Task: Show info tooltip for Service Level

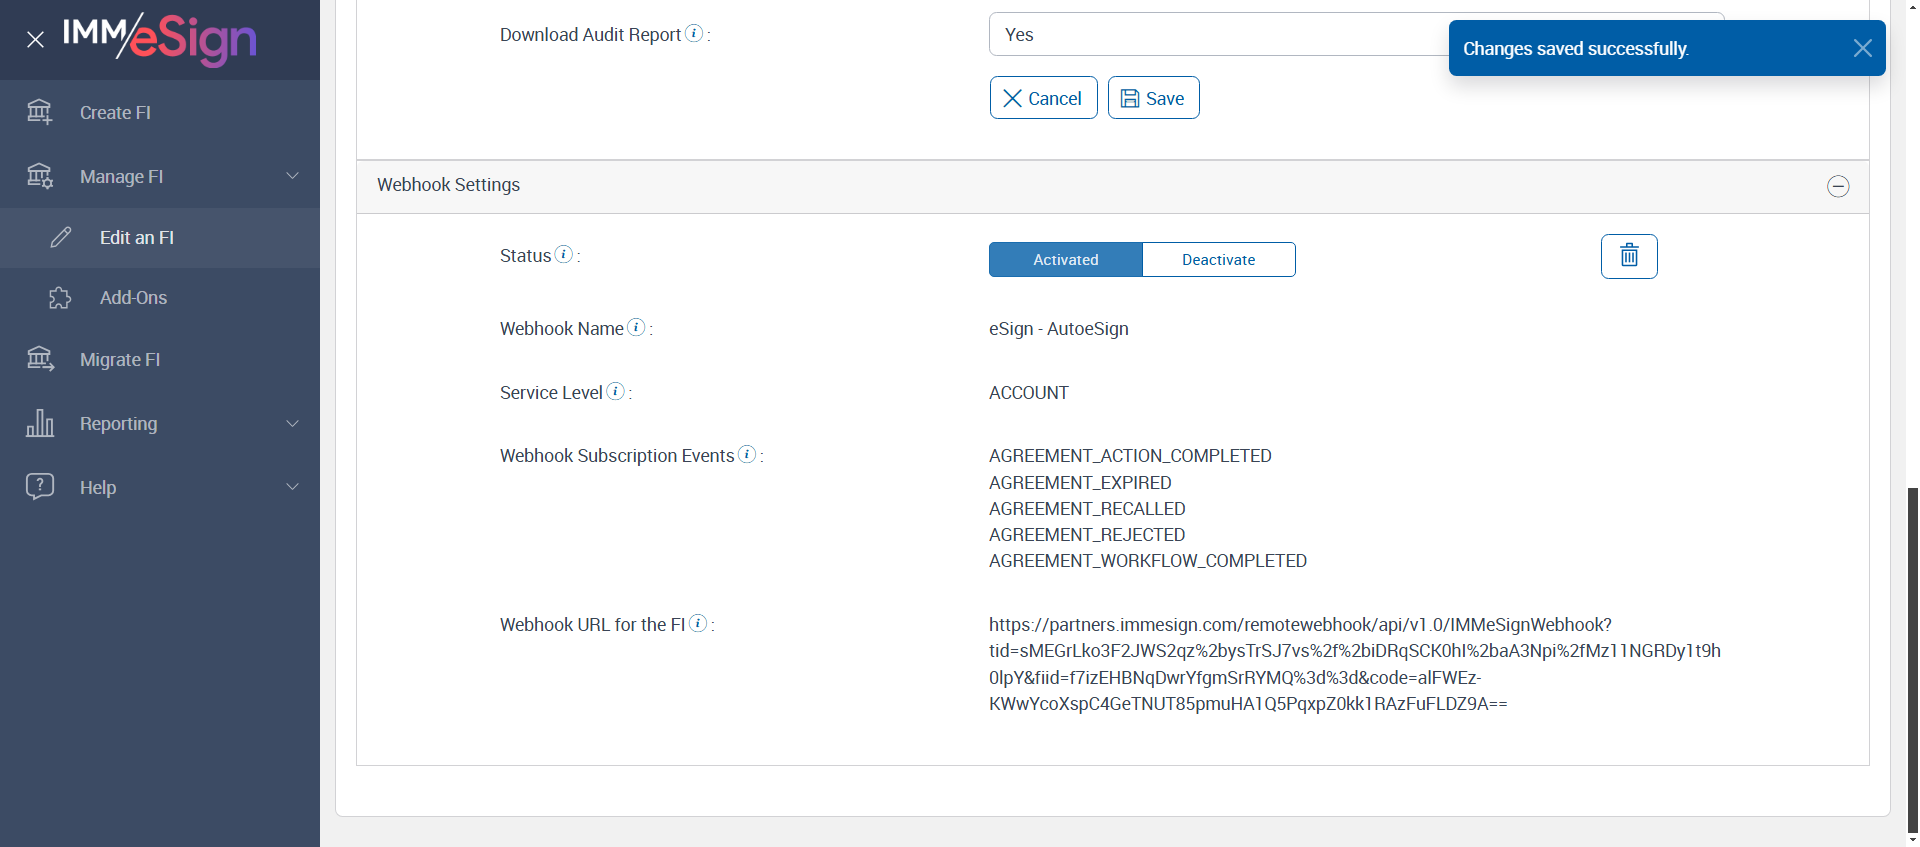Action: (616, 391)
